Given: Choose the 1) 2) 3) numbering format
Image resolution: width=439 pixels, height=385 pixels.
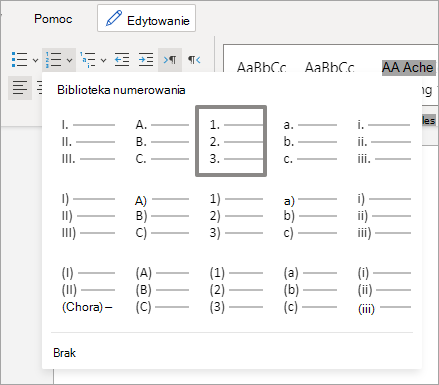Looking at the screenshot, I should point(236,216).
